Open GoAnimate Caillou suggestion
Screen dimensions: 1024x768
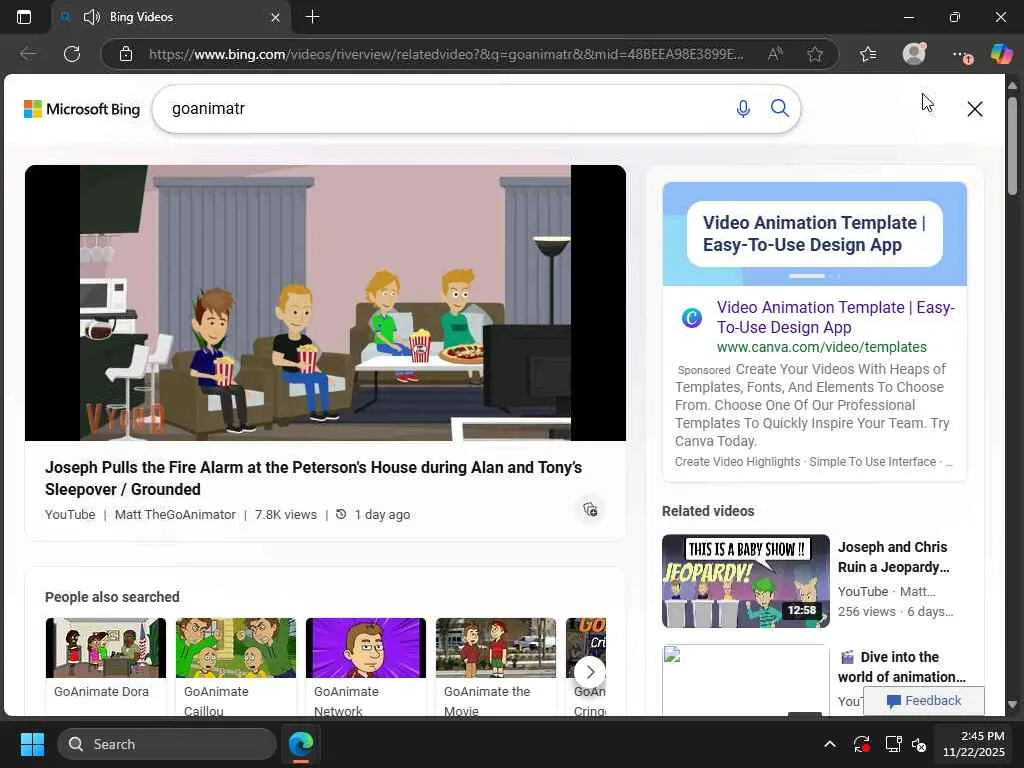(x=236, y=666)
